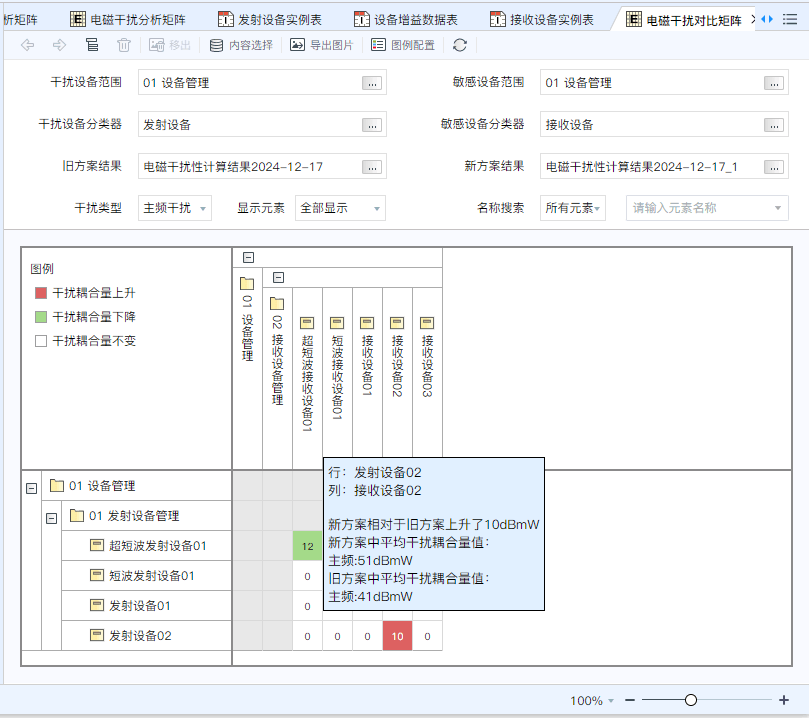Click the 旧方案结果 text field
The height and width of the screenshot is (718, 809).
coord(262,166)
